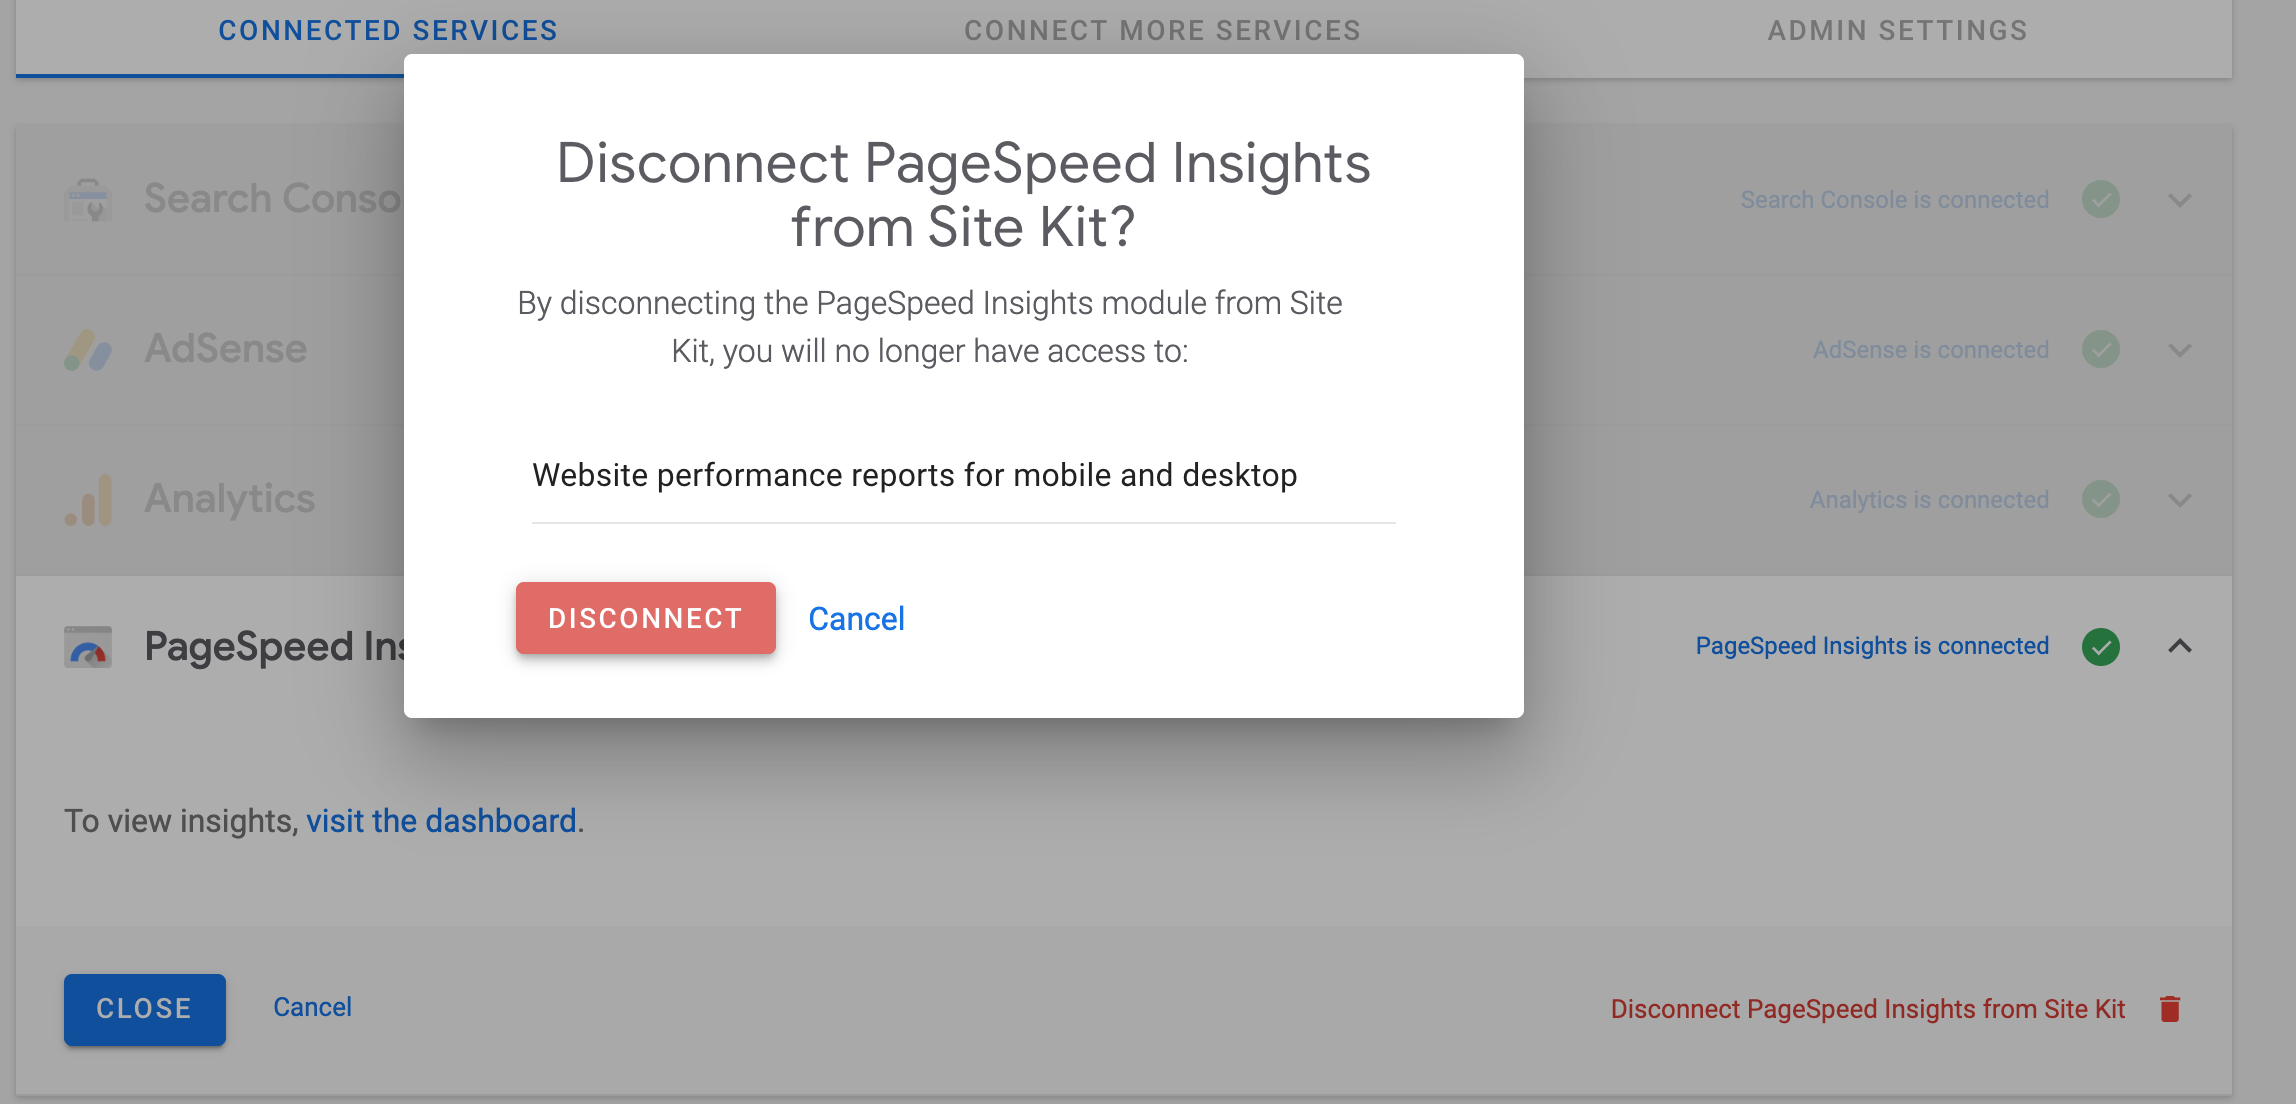Screen dimensions: 2296x1104
Task: Collapse the PageSpeed Insights row chevron
Action: (2178, 647)
